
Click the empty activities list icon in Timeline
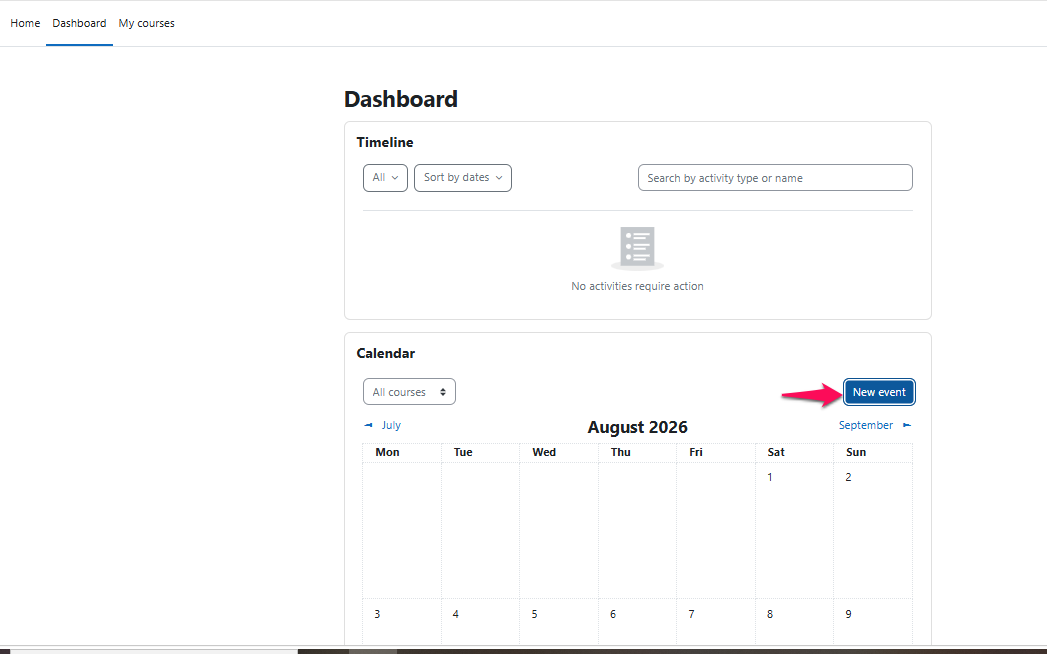pyautogui.click(x=638, y=248)
